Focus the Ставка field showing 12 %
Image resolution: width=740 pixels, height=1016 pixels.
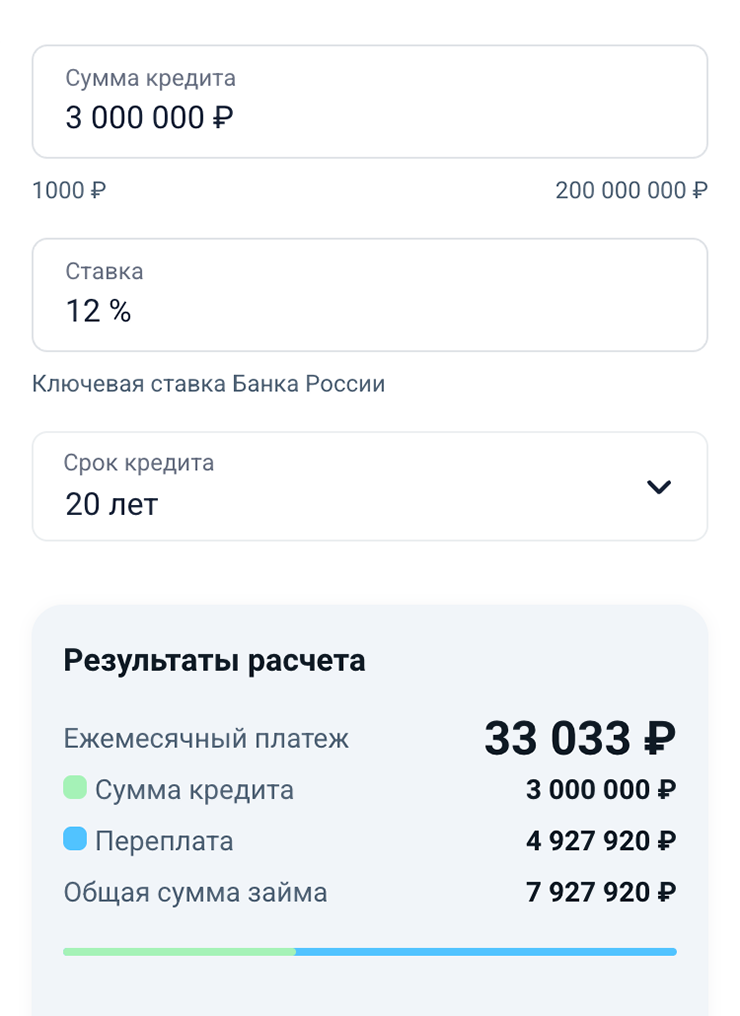369,295
